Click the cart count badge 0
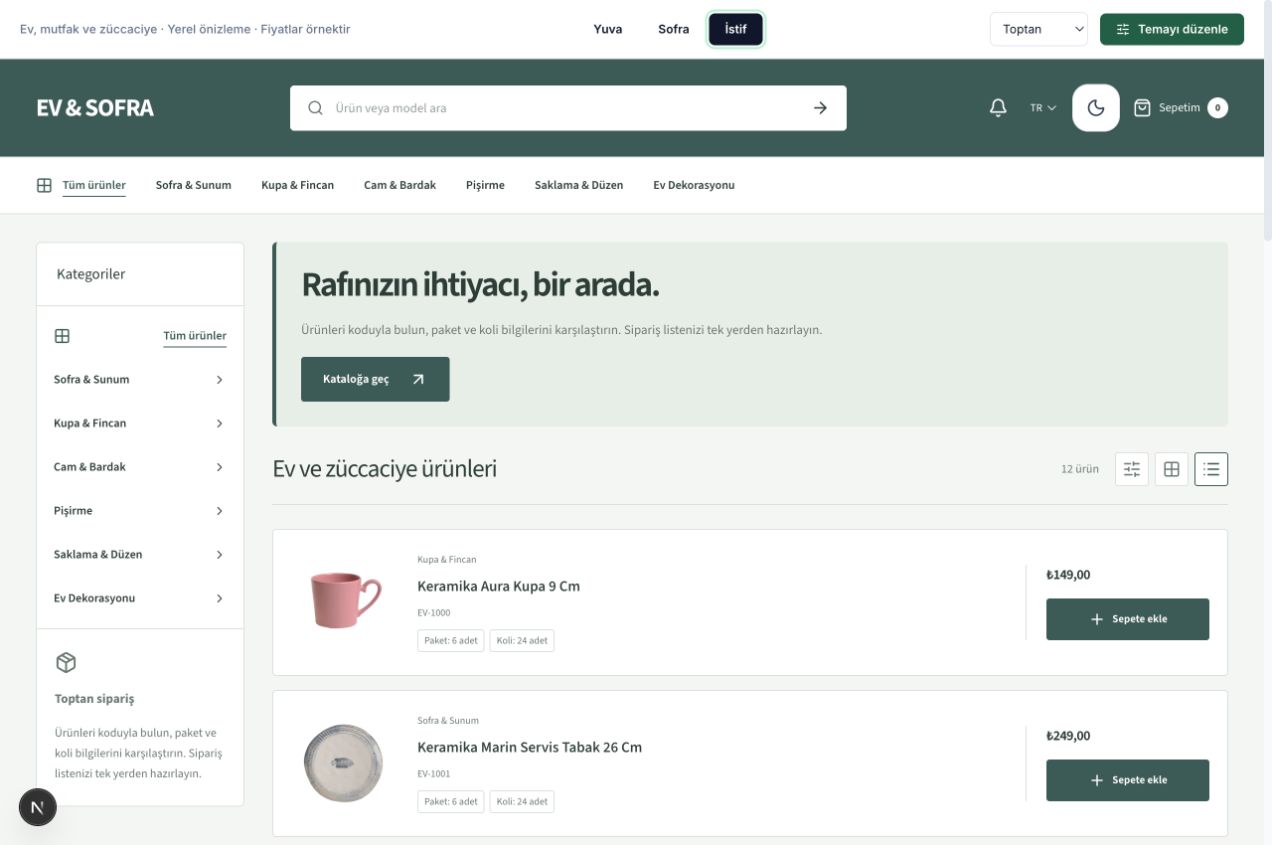1272x845 pixels. click(1217, 108)
